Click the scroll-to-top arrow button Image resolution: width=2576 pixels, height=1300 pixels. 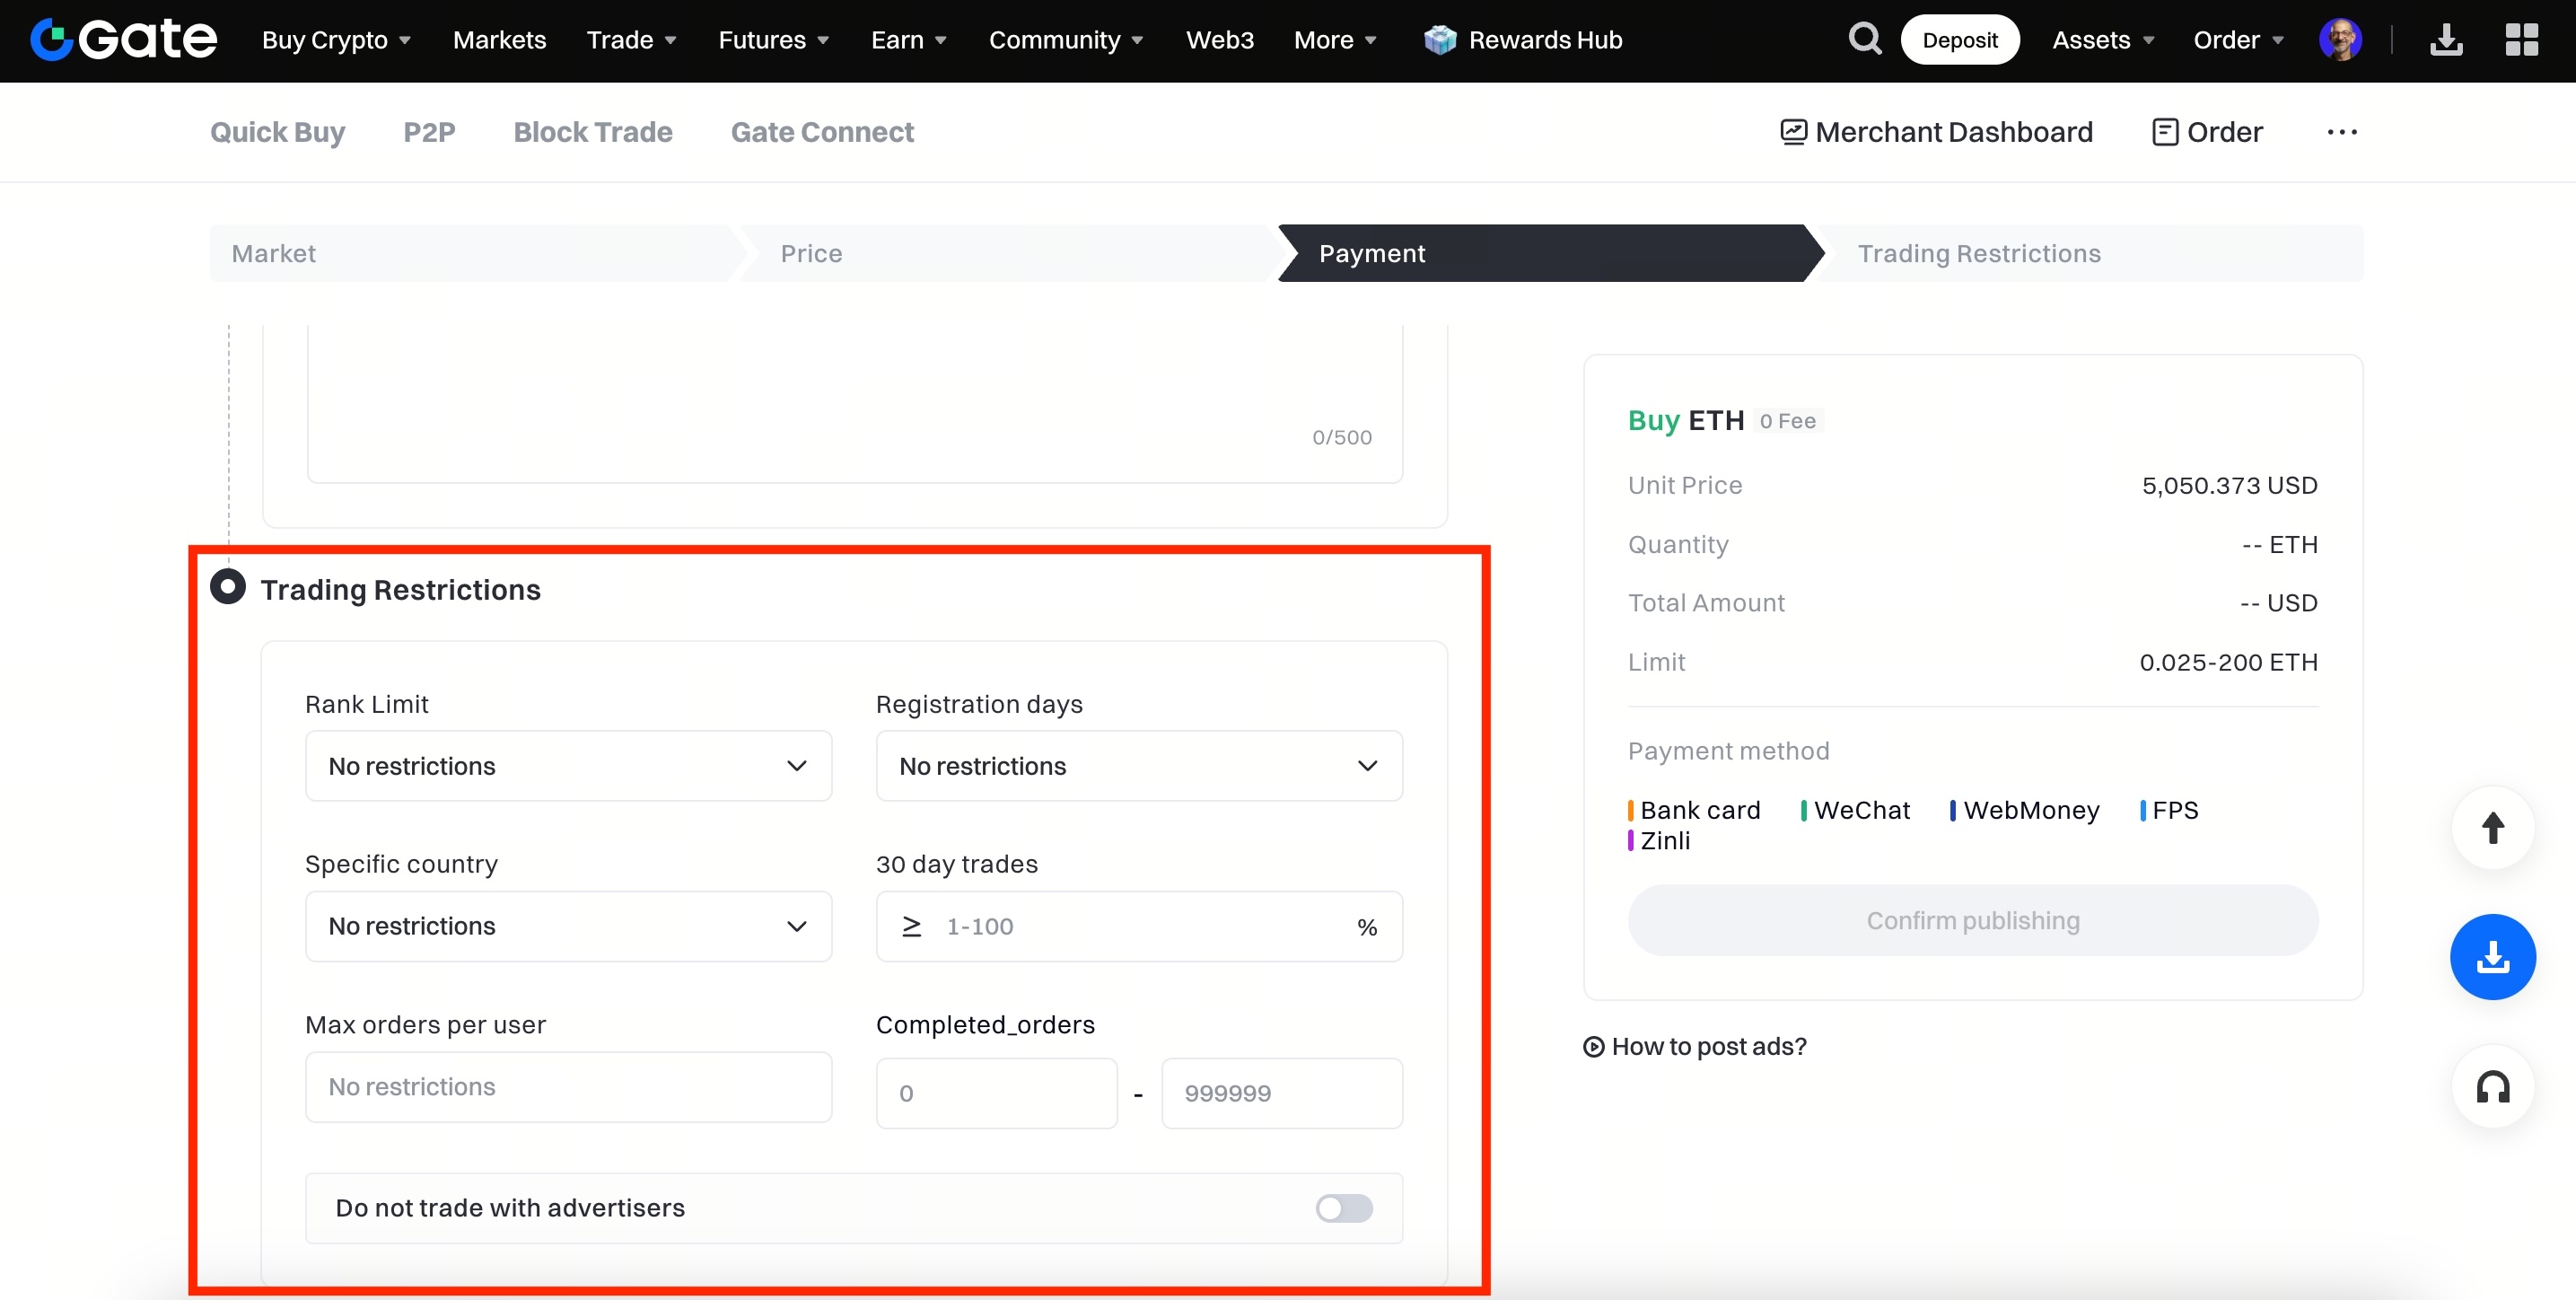(x=2492, y=828)
